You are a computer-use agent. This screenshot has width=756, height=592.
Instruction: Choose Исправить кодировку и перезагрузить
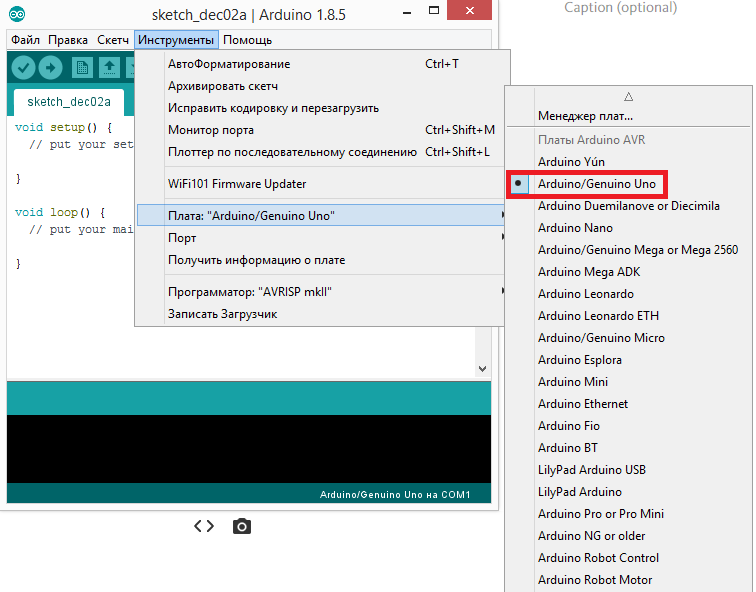(x=321, y=108)
